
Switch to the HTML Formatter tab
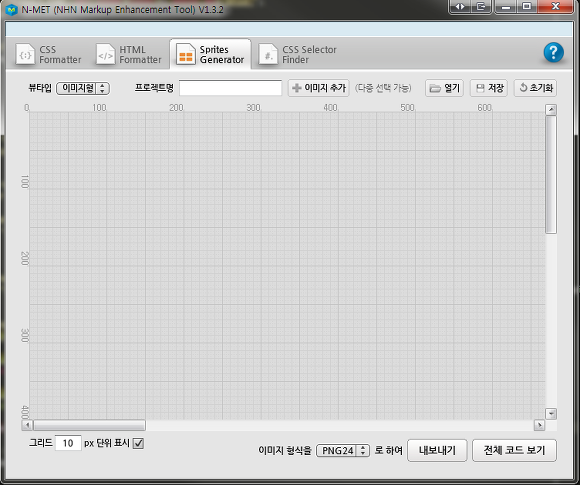[129, 55]
